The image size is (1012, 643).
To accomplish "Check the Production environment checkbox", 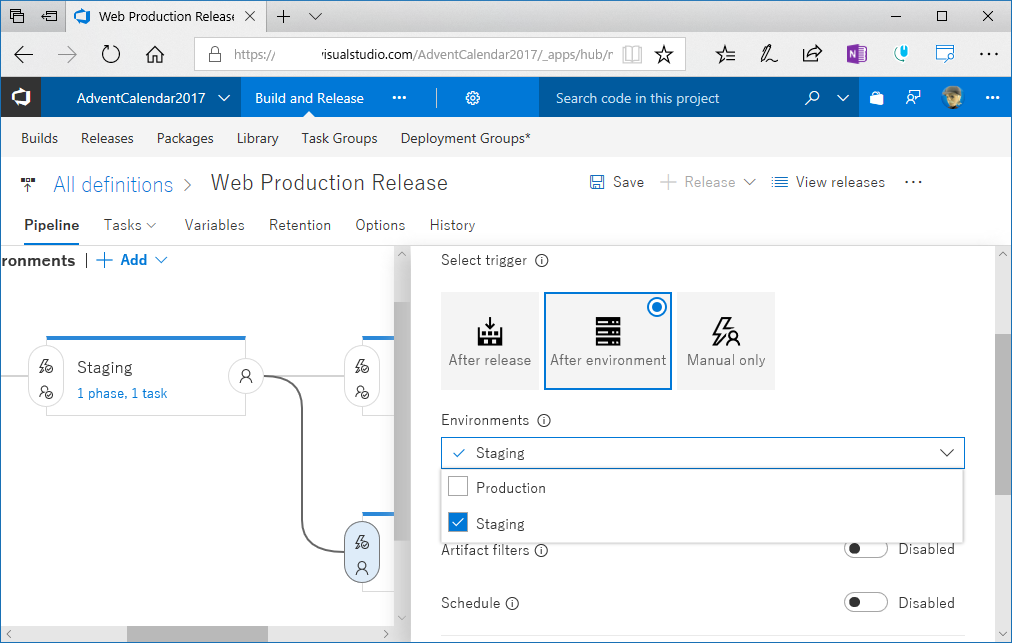I will (458, 486).
